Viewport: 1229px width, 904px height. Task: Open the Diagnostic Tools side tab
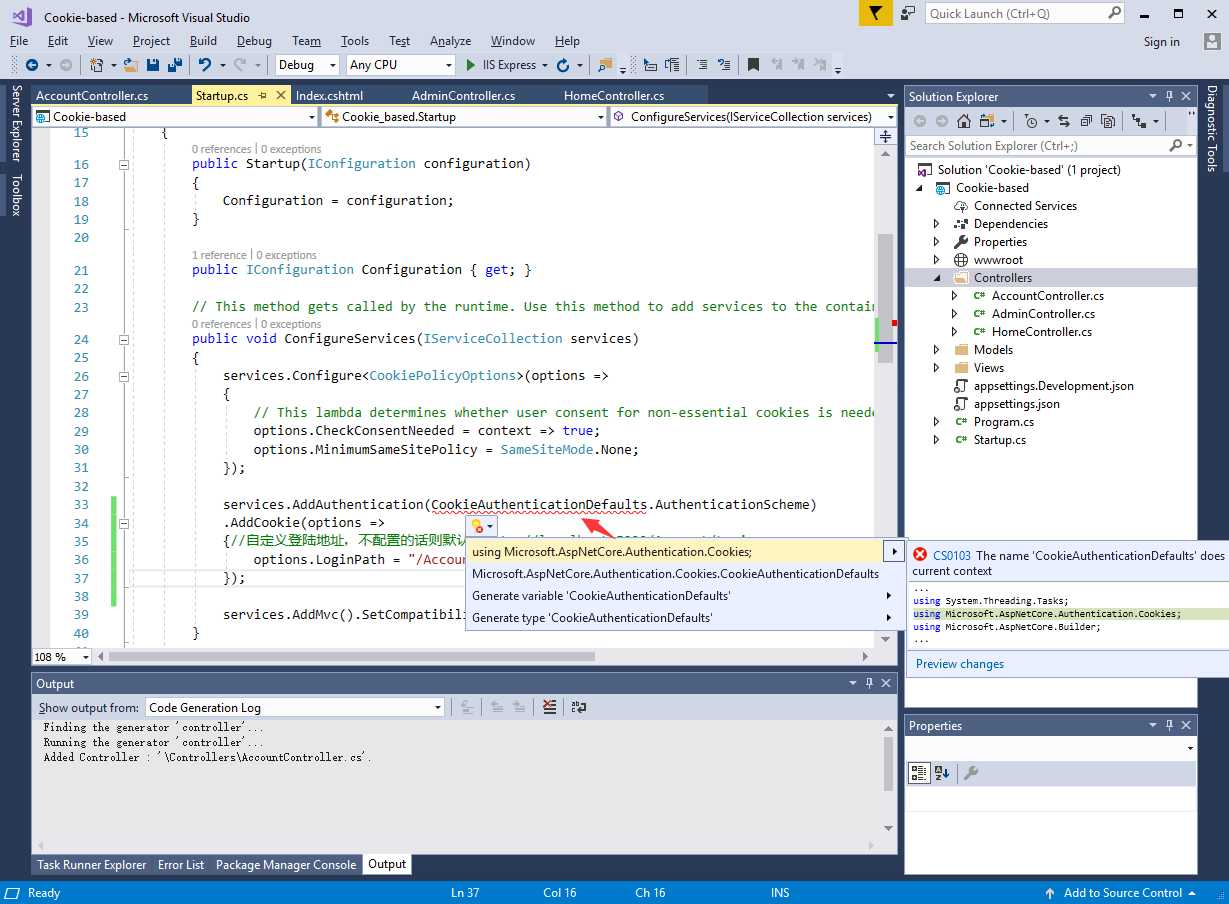coord(1211,128)
